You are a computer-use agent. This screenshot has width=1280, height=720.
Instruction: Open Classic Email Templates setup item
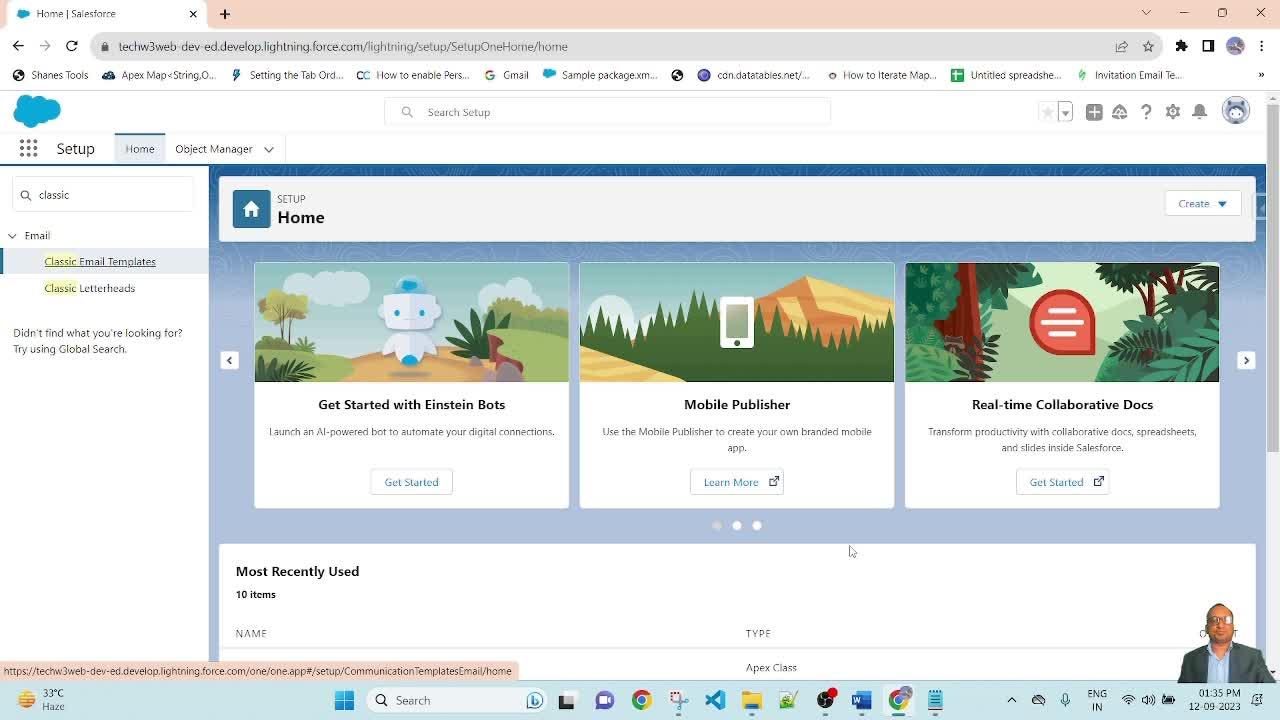tap(100, 261)
